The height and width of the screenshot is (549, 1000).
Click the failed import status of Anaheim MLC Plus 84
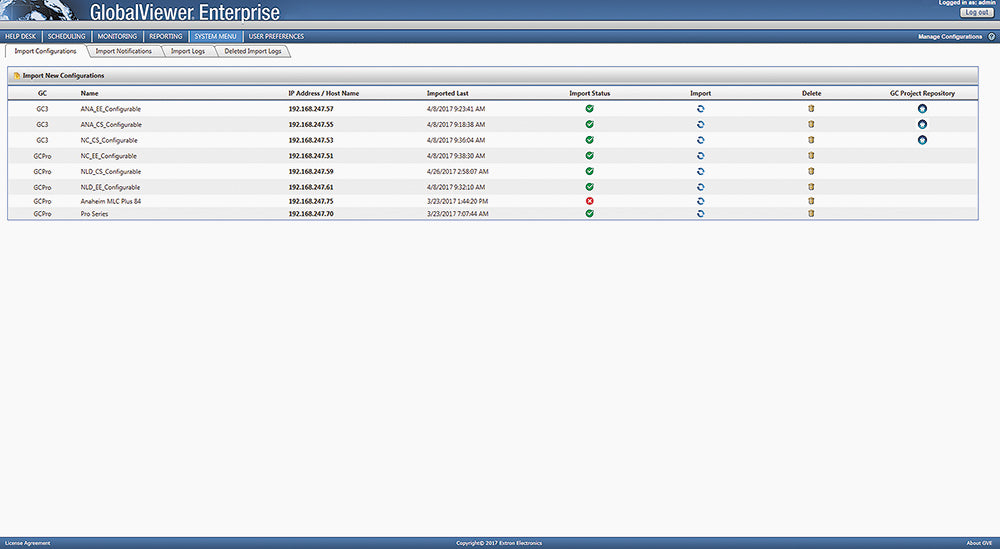coord(590,201)
